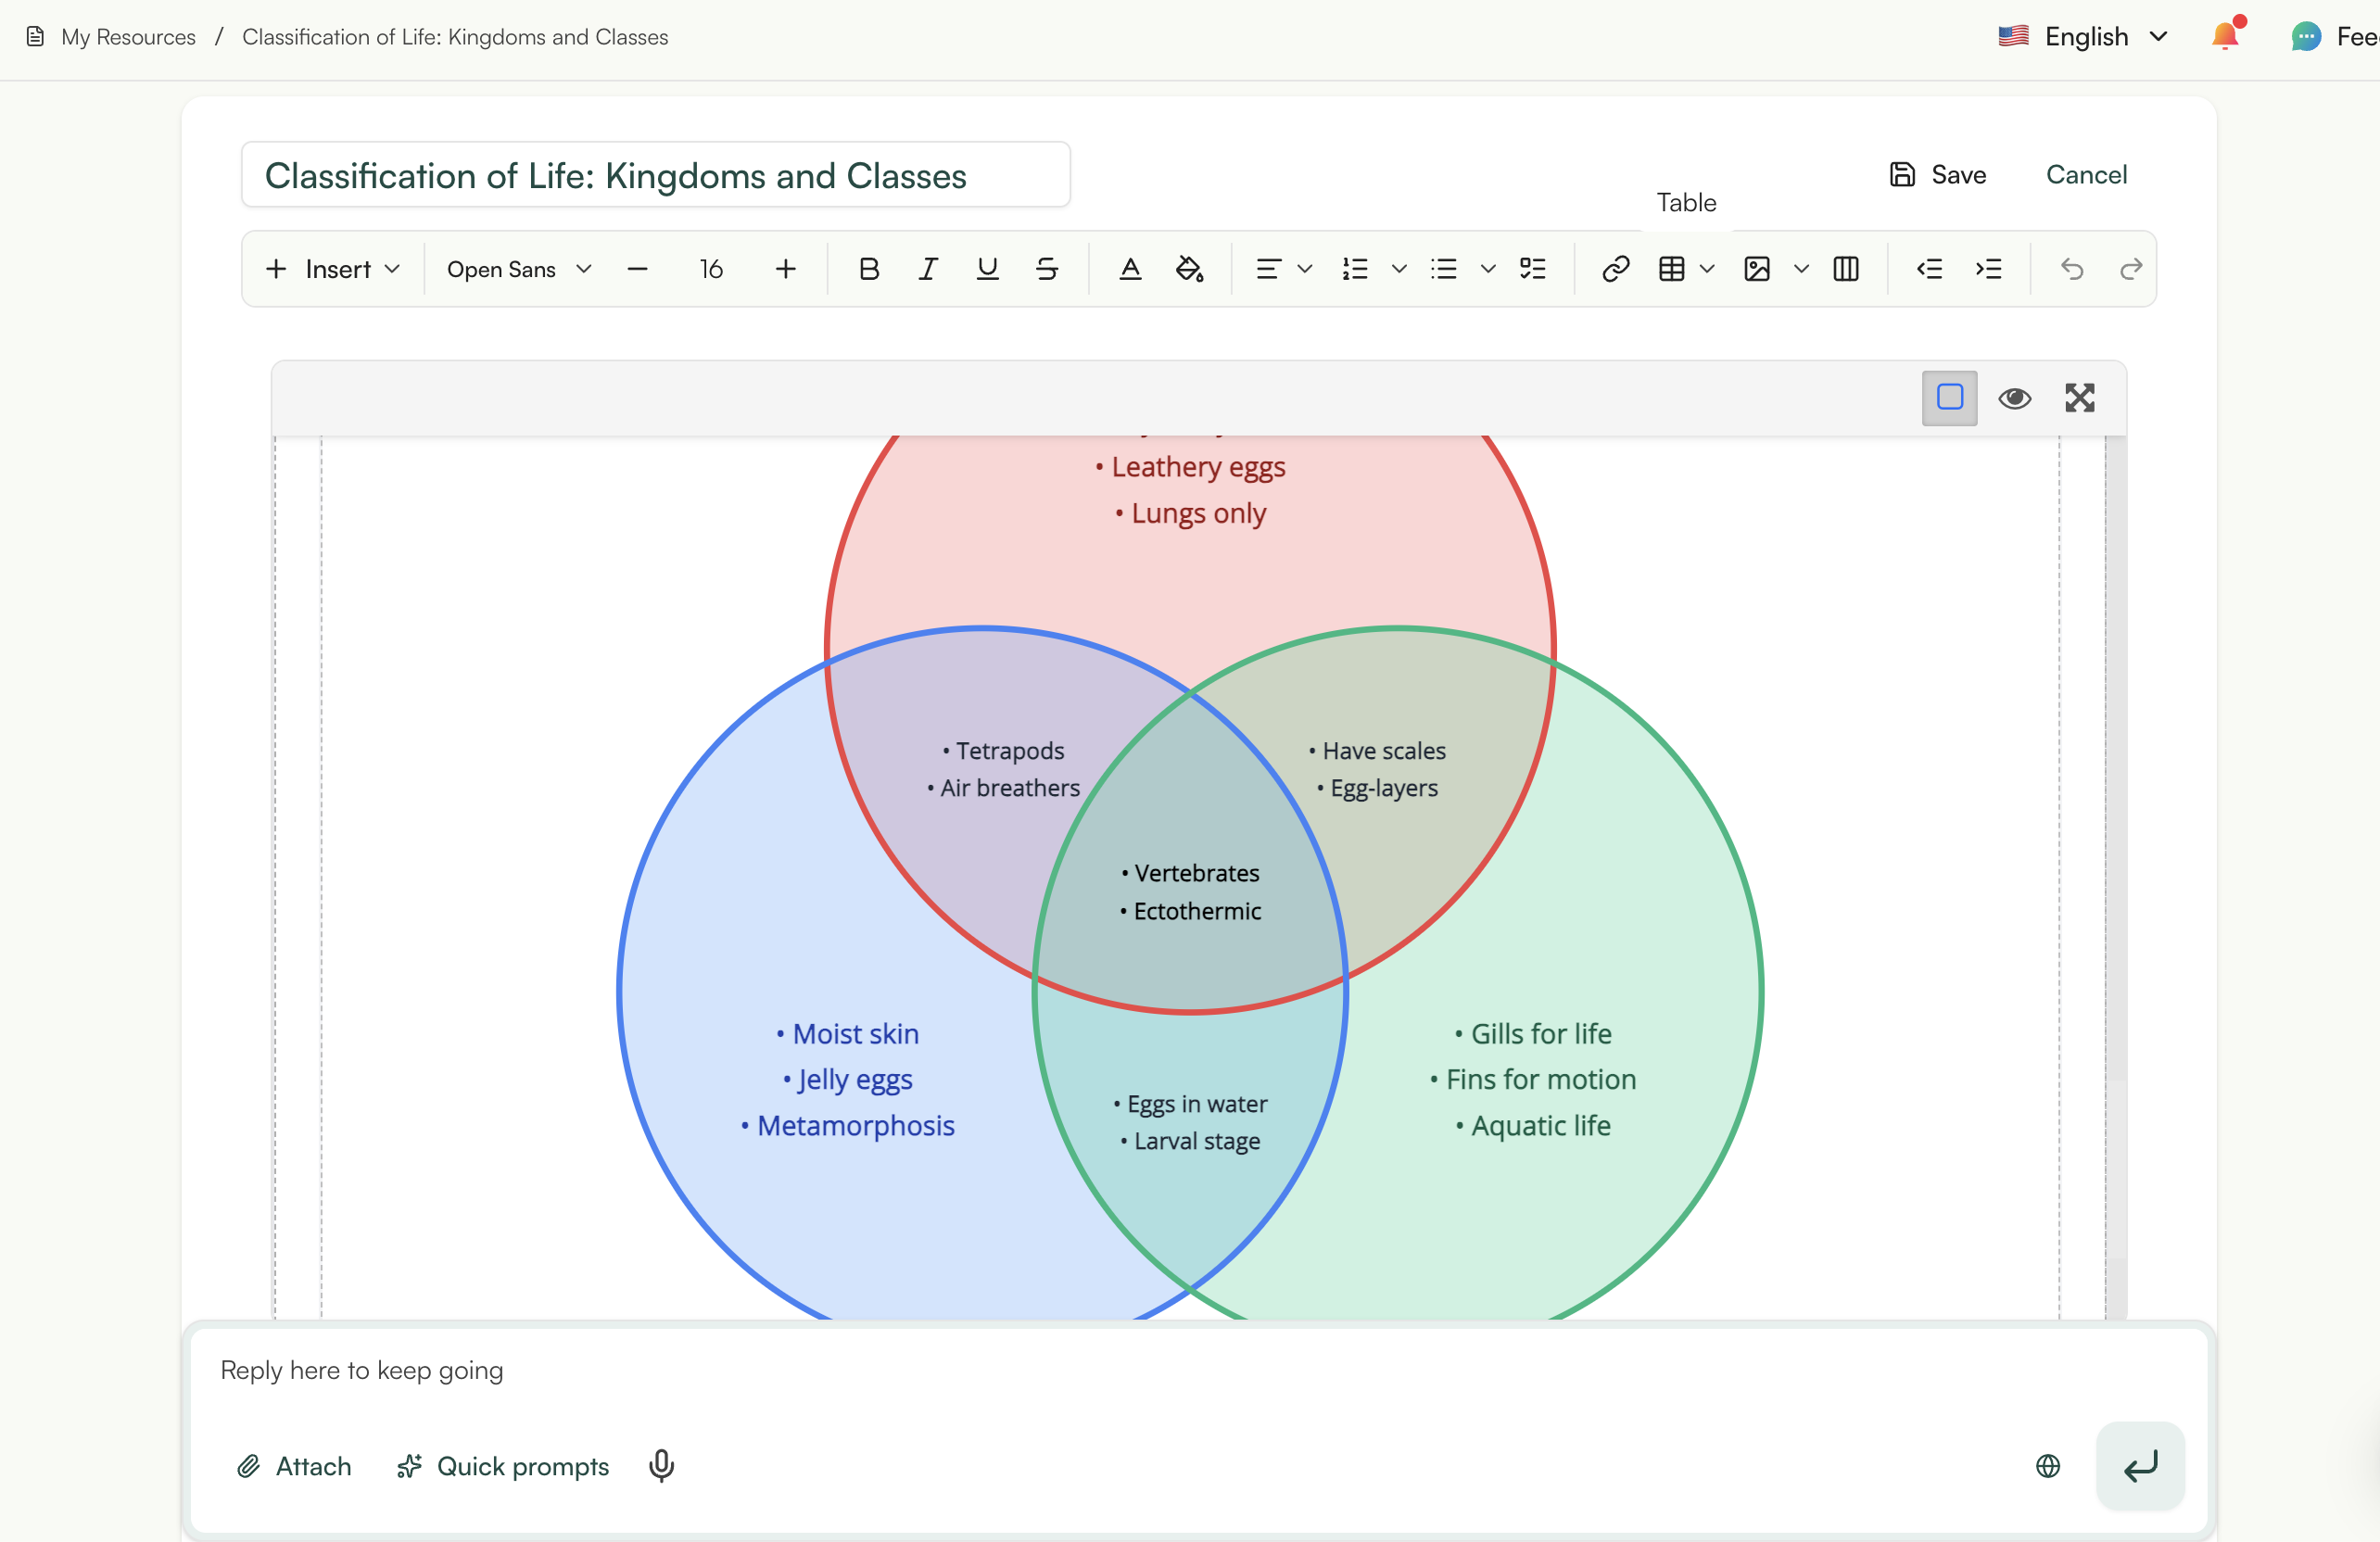Screen dimensions: 2380x1542
Task: Start voice input with the microphone
Action: 661,1466
